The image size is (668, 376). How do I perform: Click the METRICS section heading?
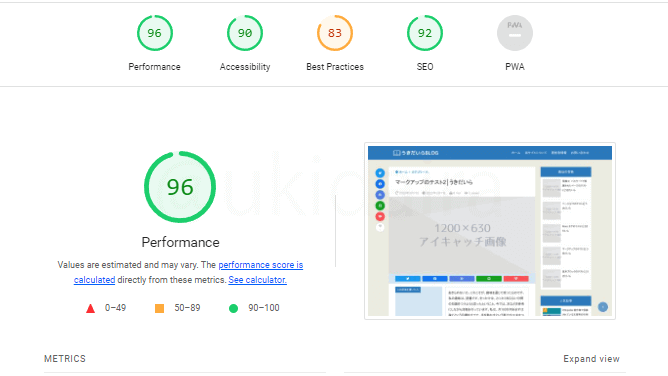[x=65, y=359]
